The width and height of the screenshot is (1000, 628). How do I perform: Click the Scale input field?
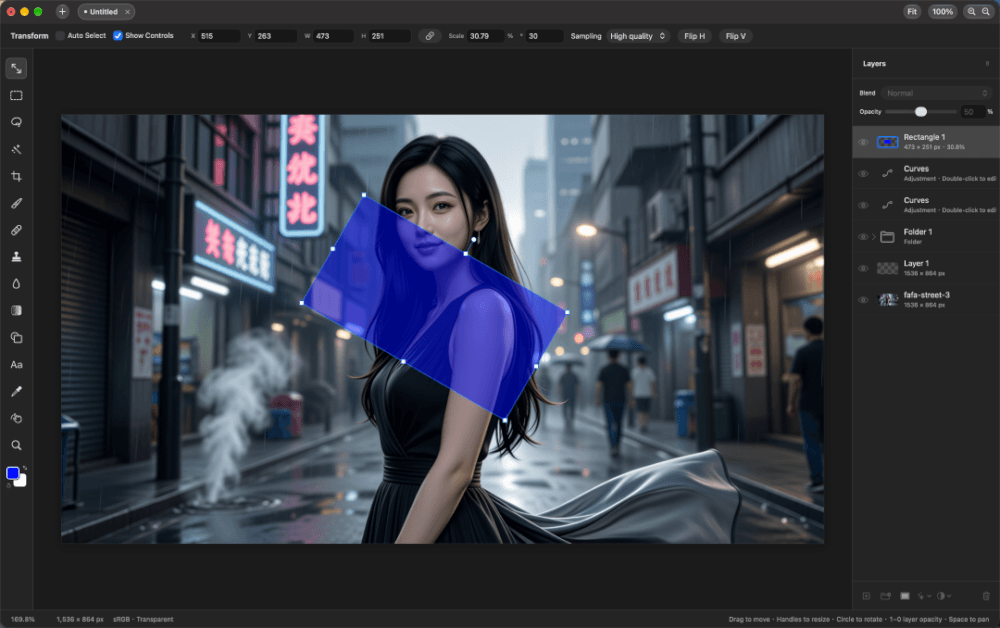tap(486, 36)
